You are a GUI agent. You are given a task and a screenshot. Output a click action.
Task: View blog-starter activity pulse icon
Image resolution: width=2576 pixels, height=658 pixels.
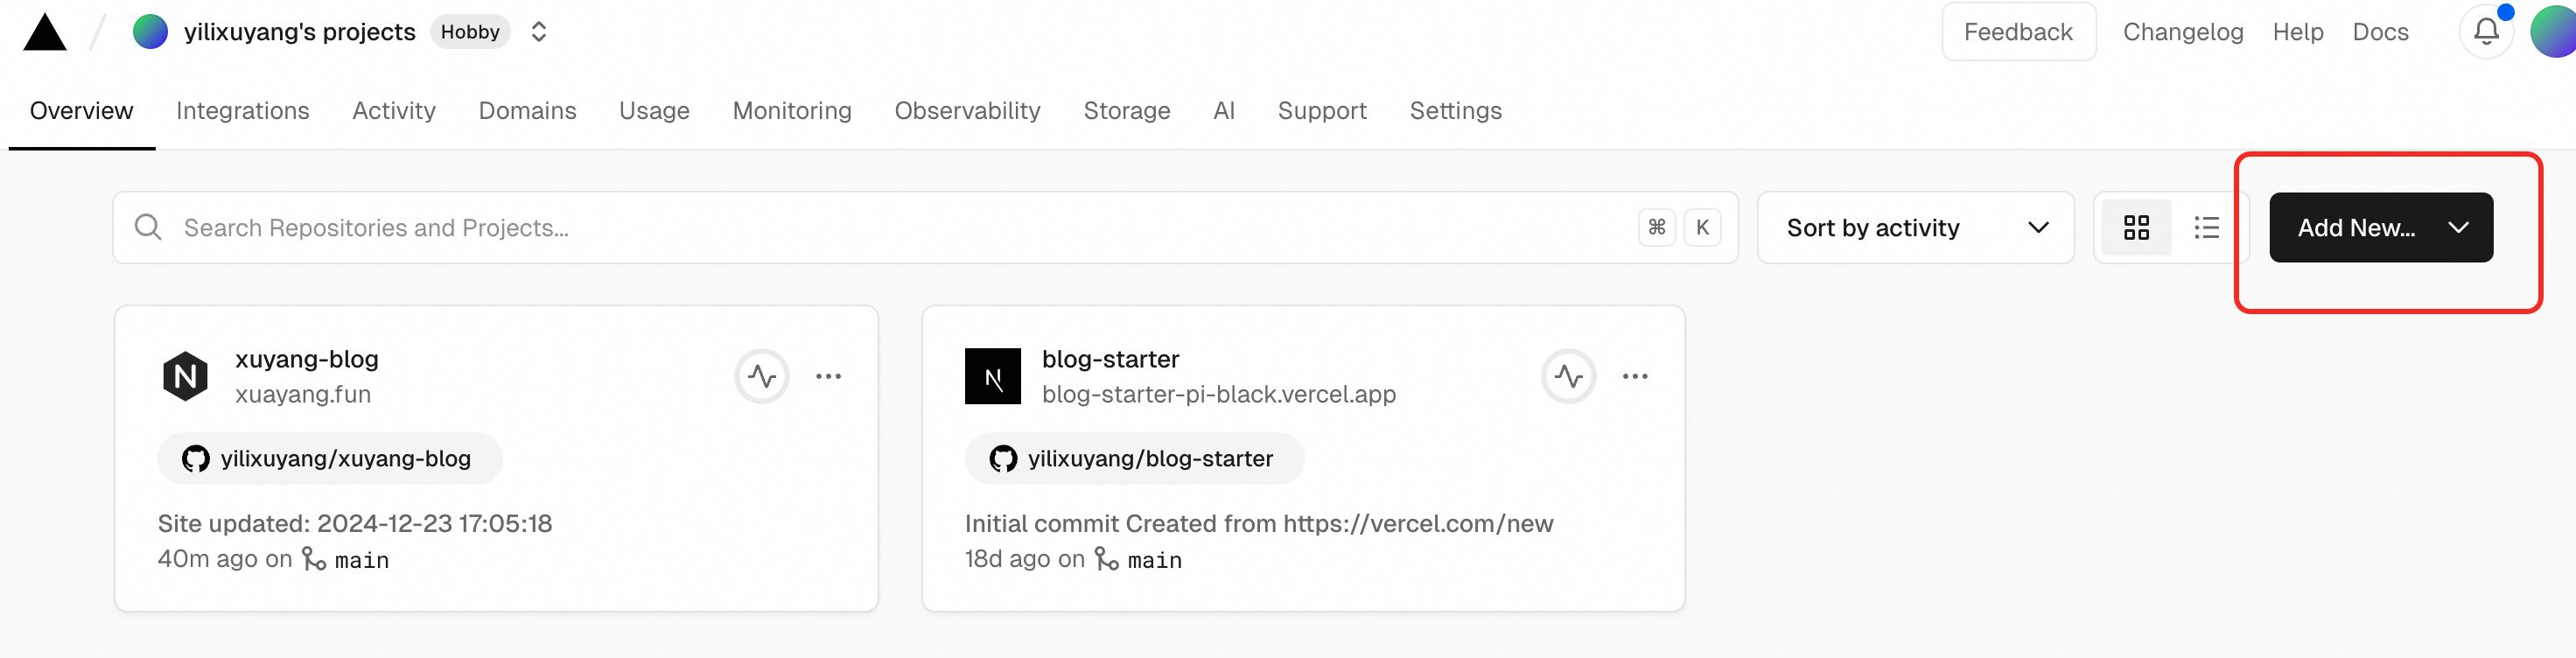pos(1568,377)
